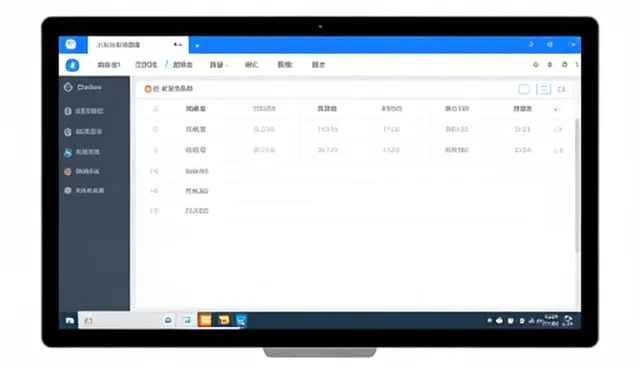This screenshot has height=368, width=640.
Task: Sort the table by the fifth column header
Action: [457, 109]
